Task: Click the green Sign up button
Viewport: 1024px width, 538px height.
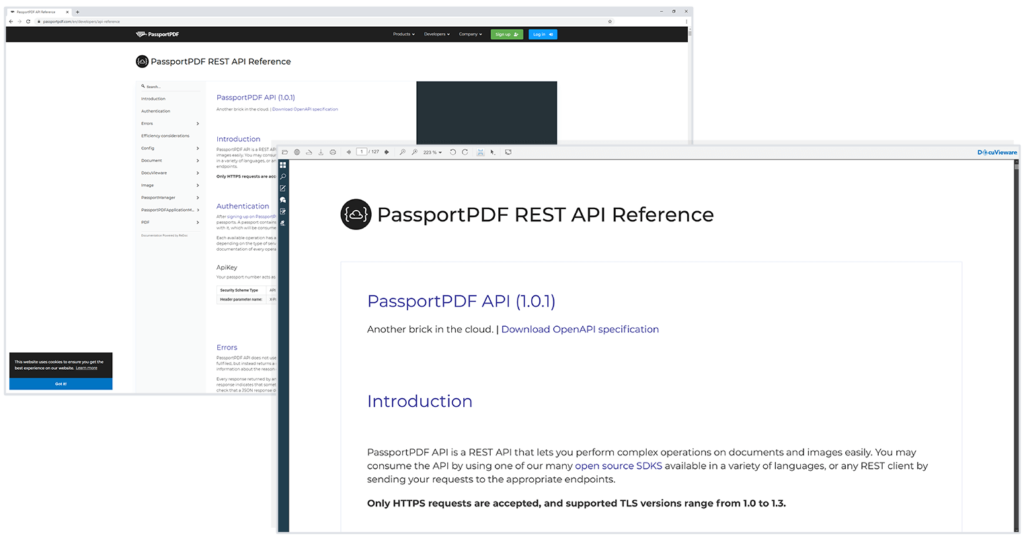Action: (x=507, y=34)
